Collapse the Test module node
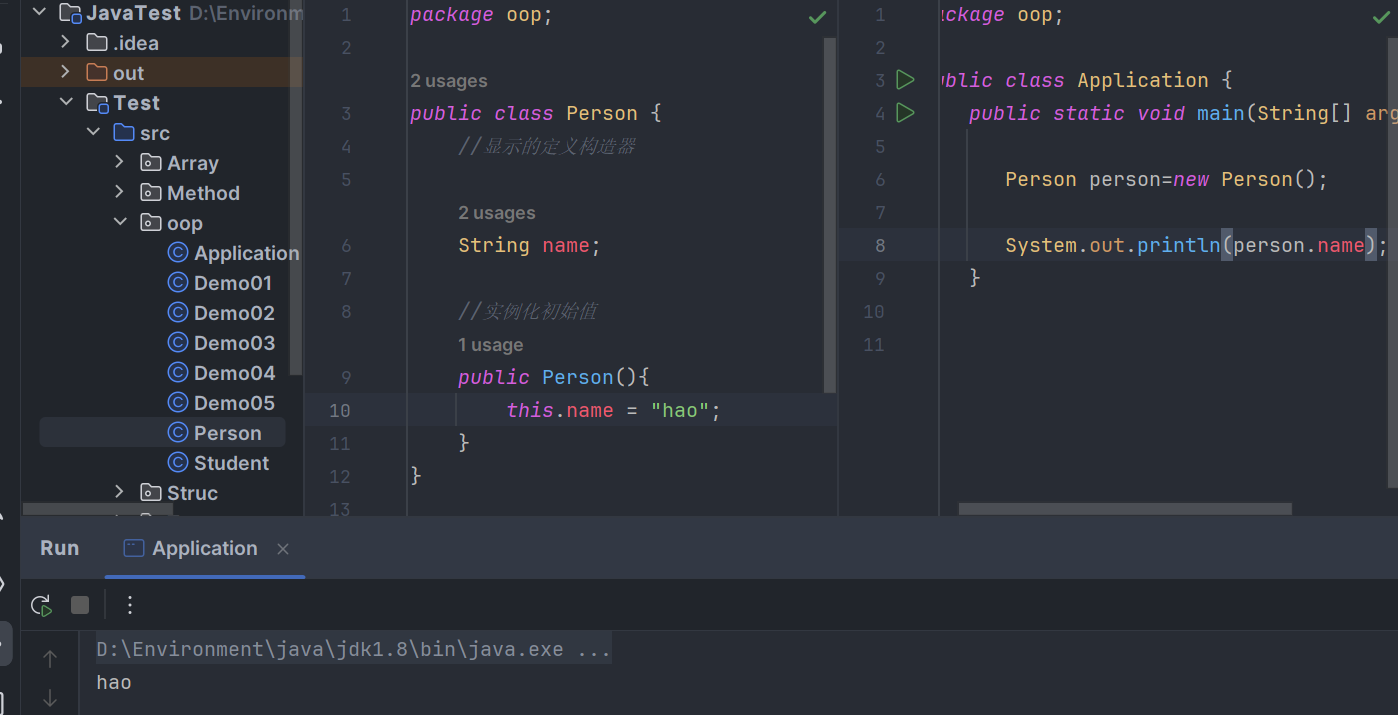This screenshot has height=715, width=1398. pos(66,103)
